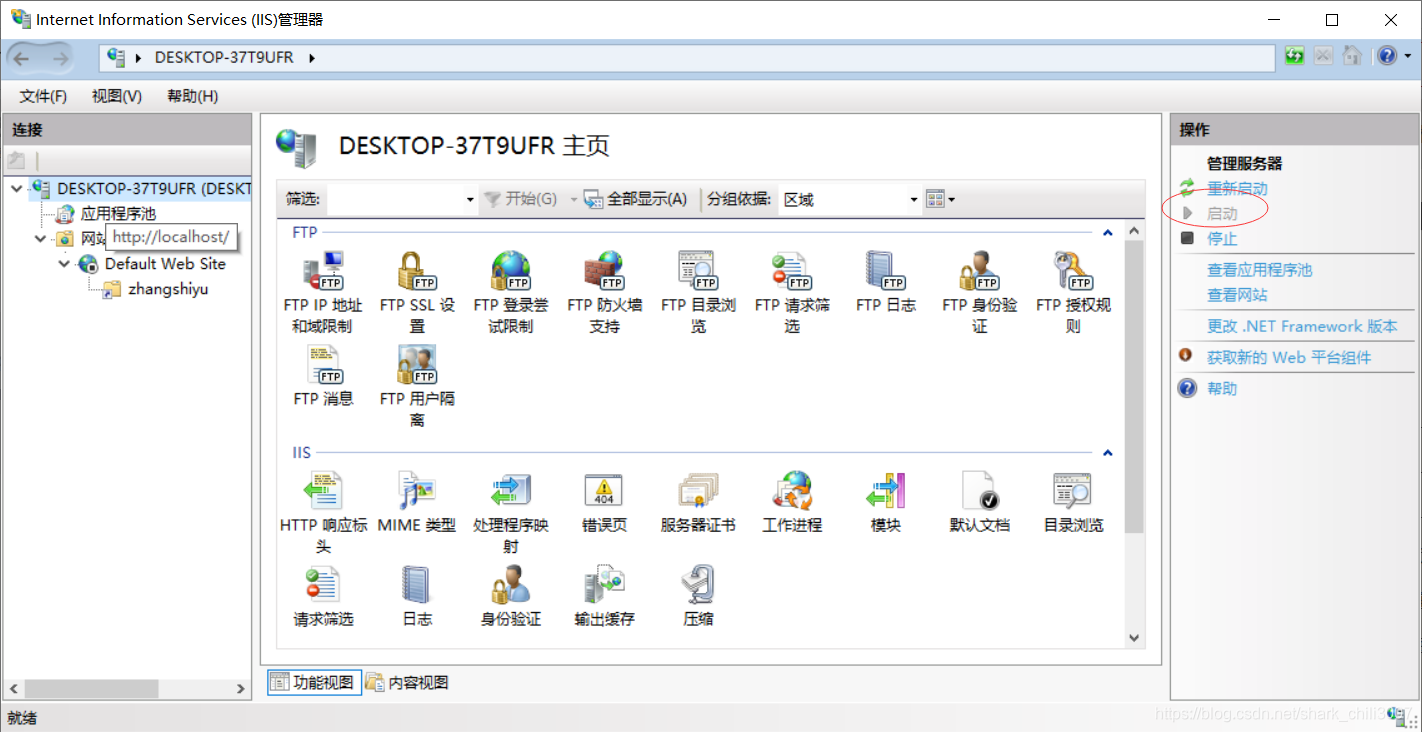Click the DESKTOP-37T9UFR address bar field
This screenshot has width=1422, height=732.
[x=688, y=58]
